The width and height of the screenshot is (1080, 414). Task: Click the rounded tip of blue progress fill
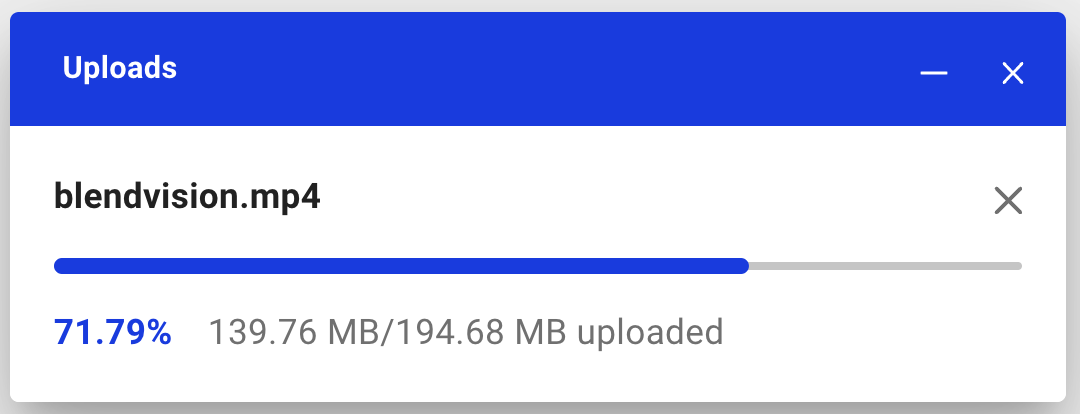742,266
